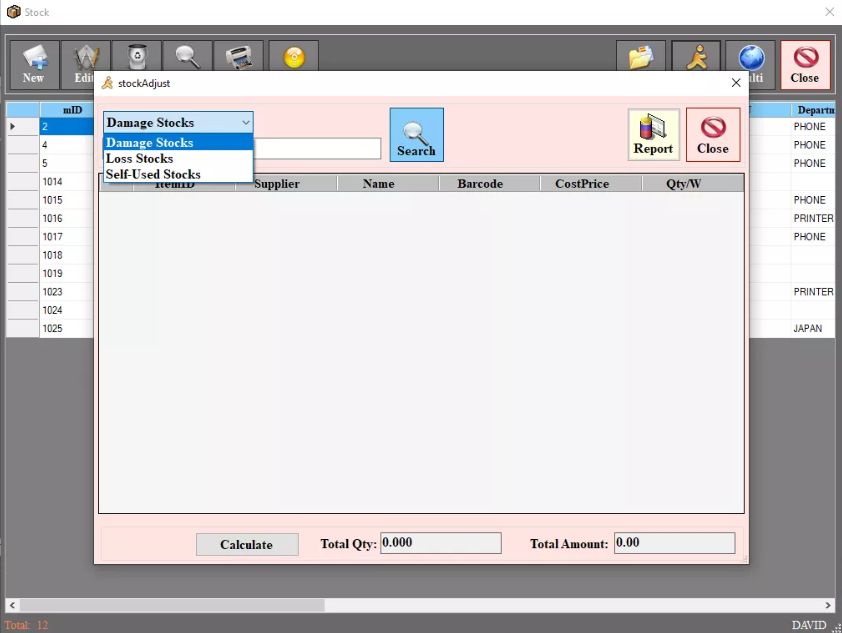Image resolution: width=842 pixels, height=633 pixels.
Task: Click the Barcode column header
Action: coord(480,184)
